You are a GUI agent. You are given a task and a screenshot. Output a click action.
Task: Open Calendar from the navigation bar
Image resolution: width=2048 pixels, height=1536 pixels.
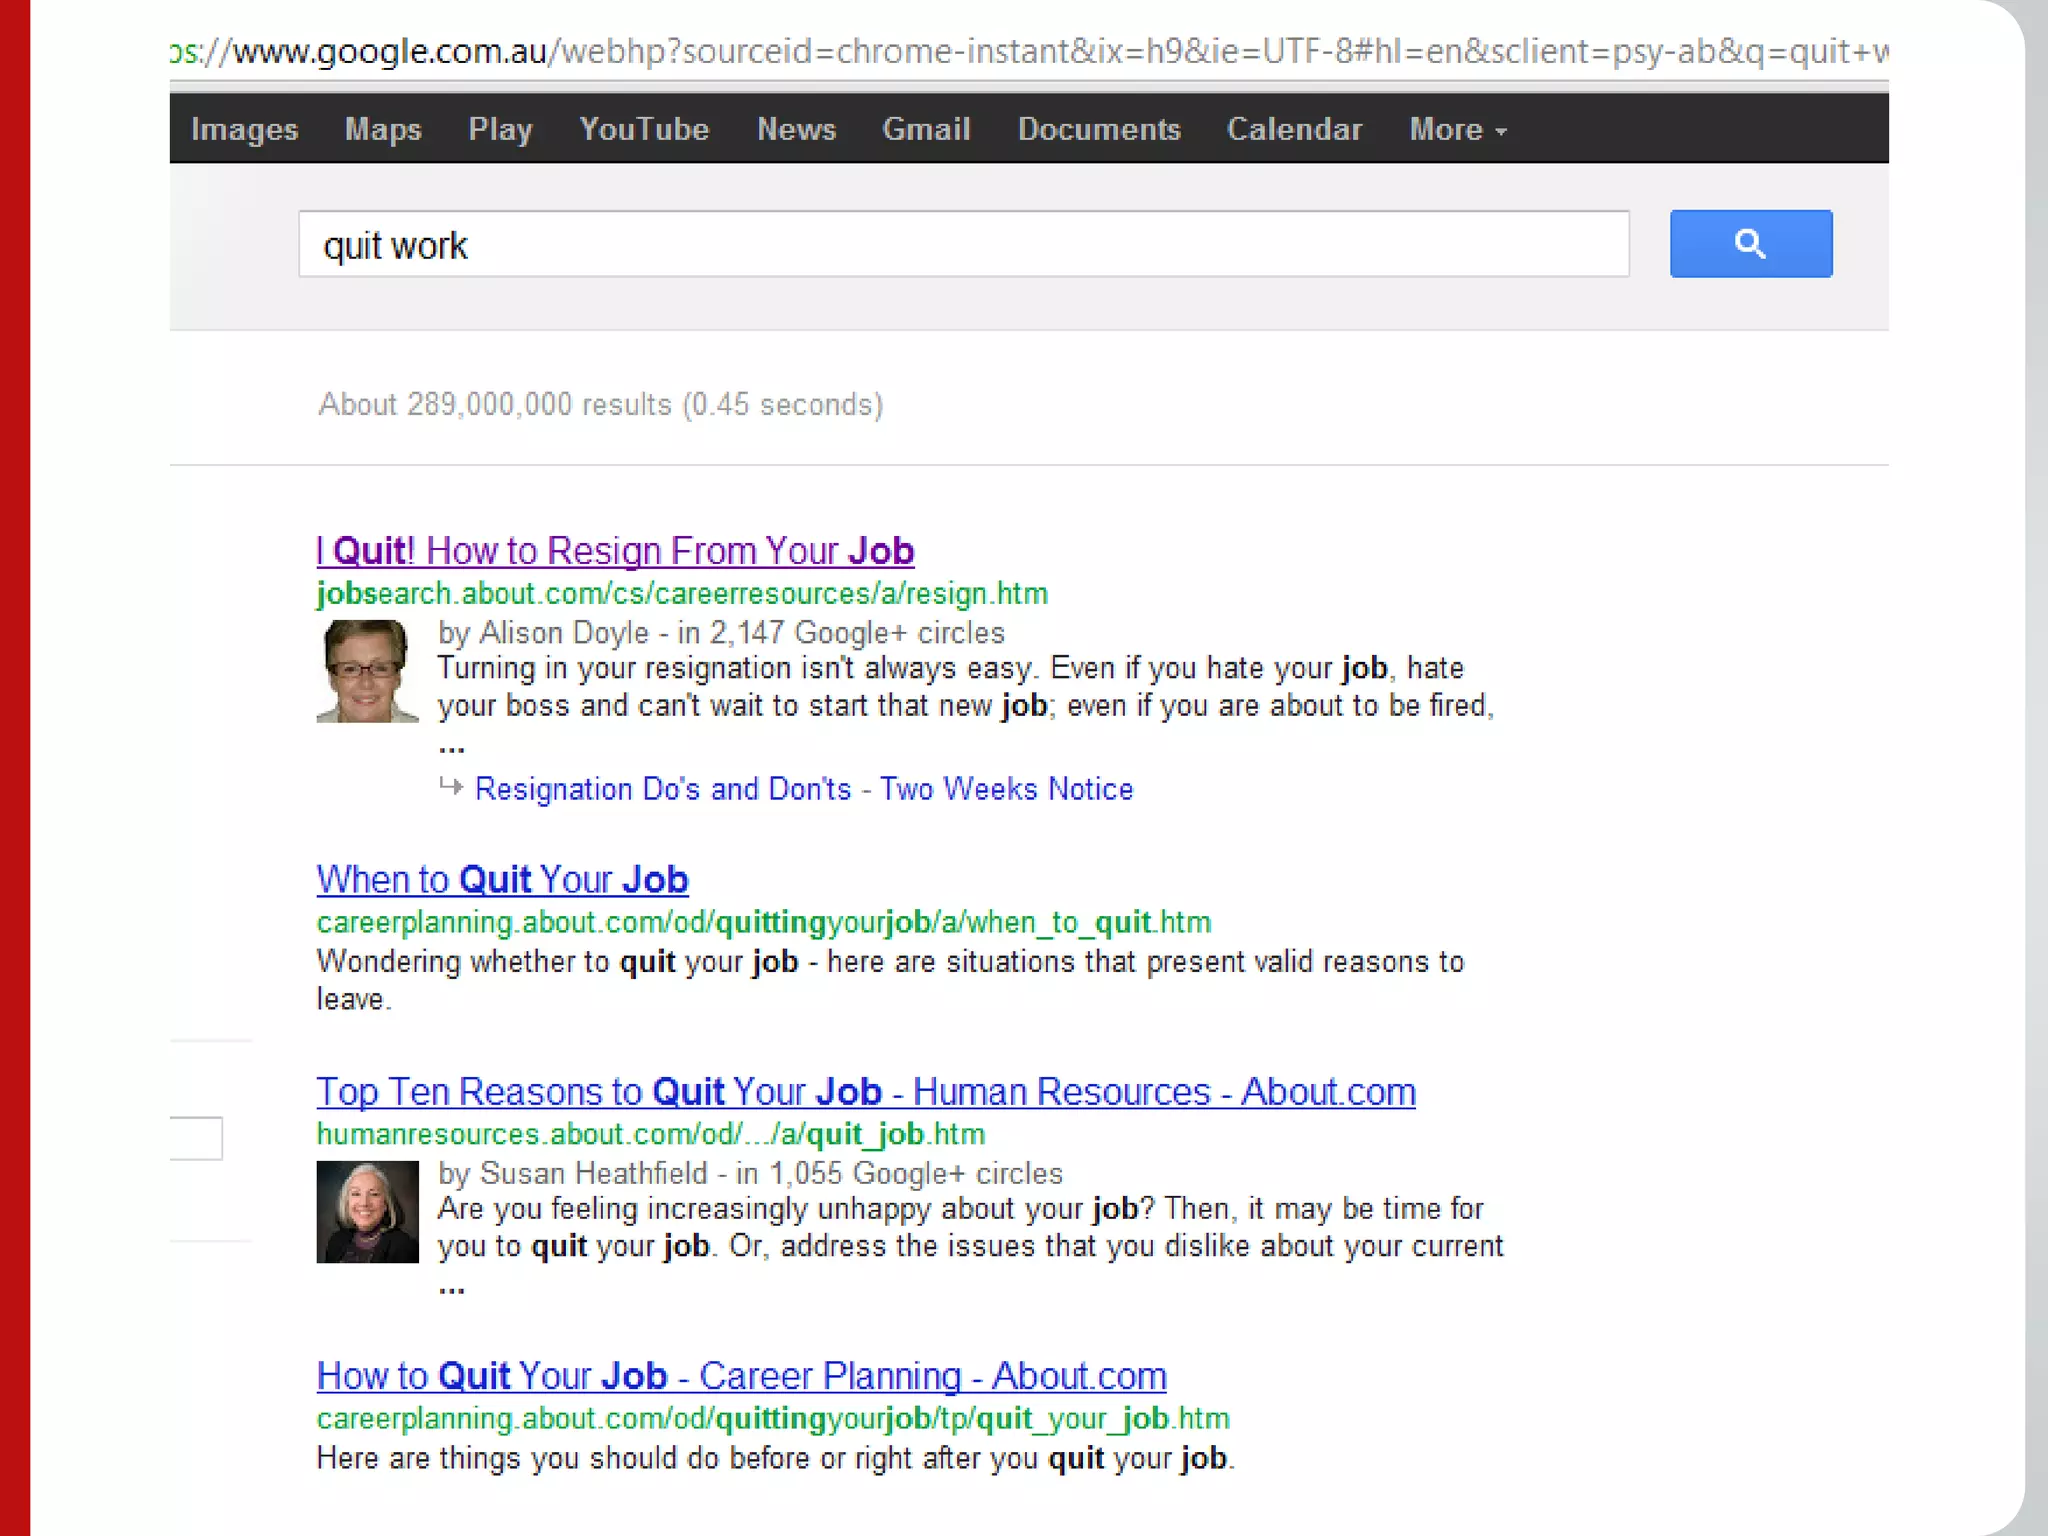pos(1294,130)
